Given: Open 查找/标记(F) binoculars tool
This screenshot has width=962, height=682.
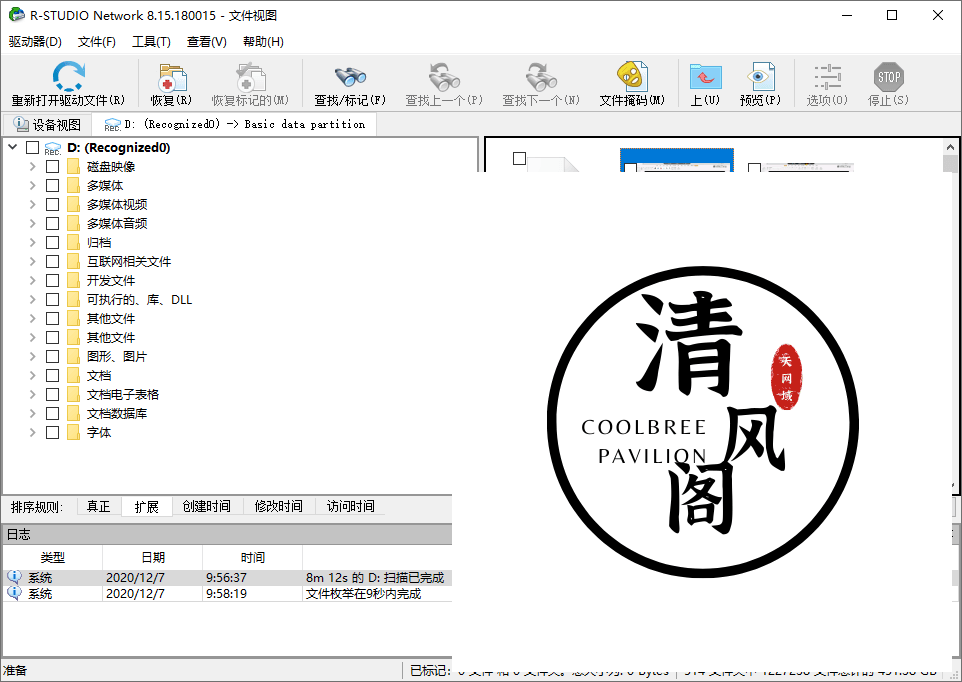Looking at the screenshot, I should click(350, 77).
